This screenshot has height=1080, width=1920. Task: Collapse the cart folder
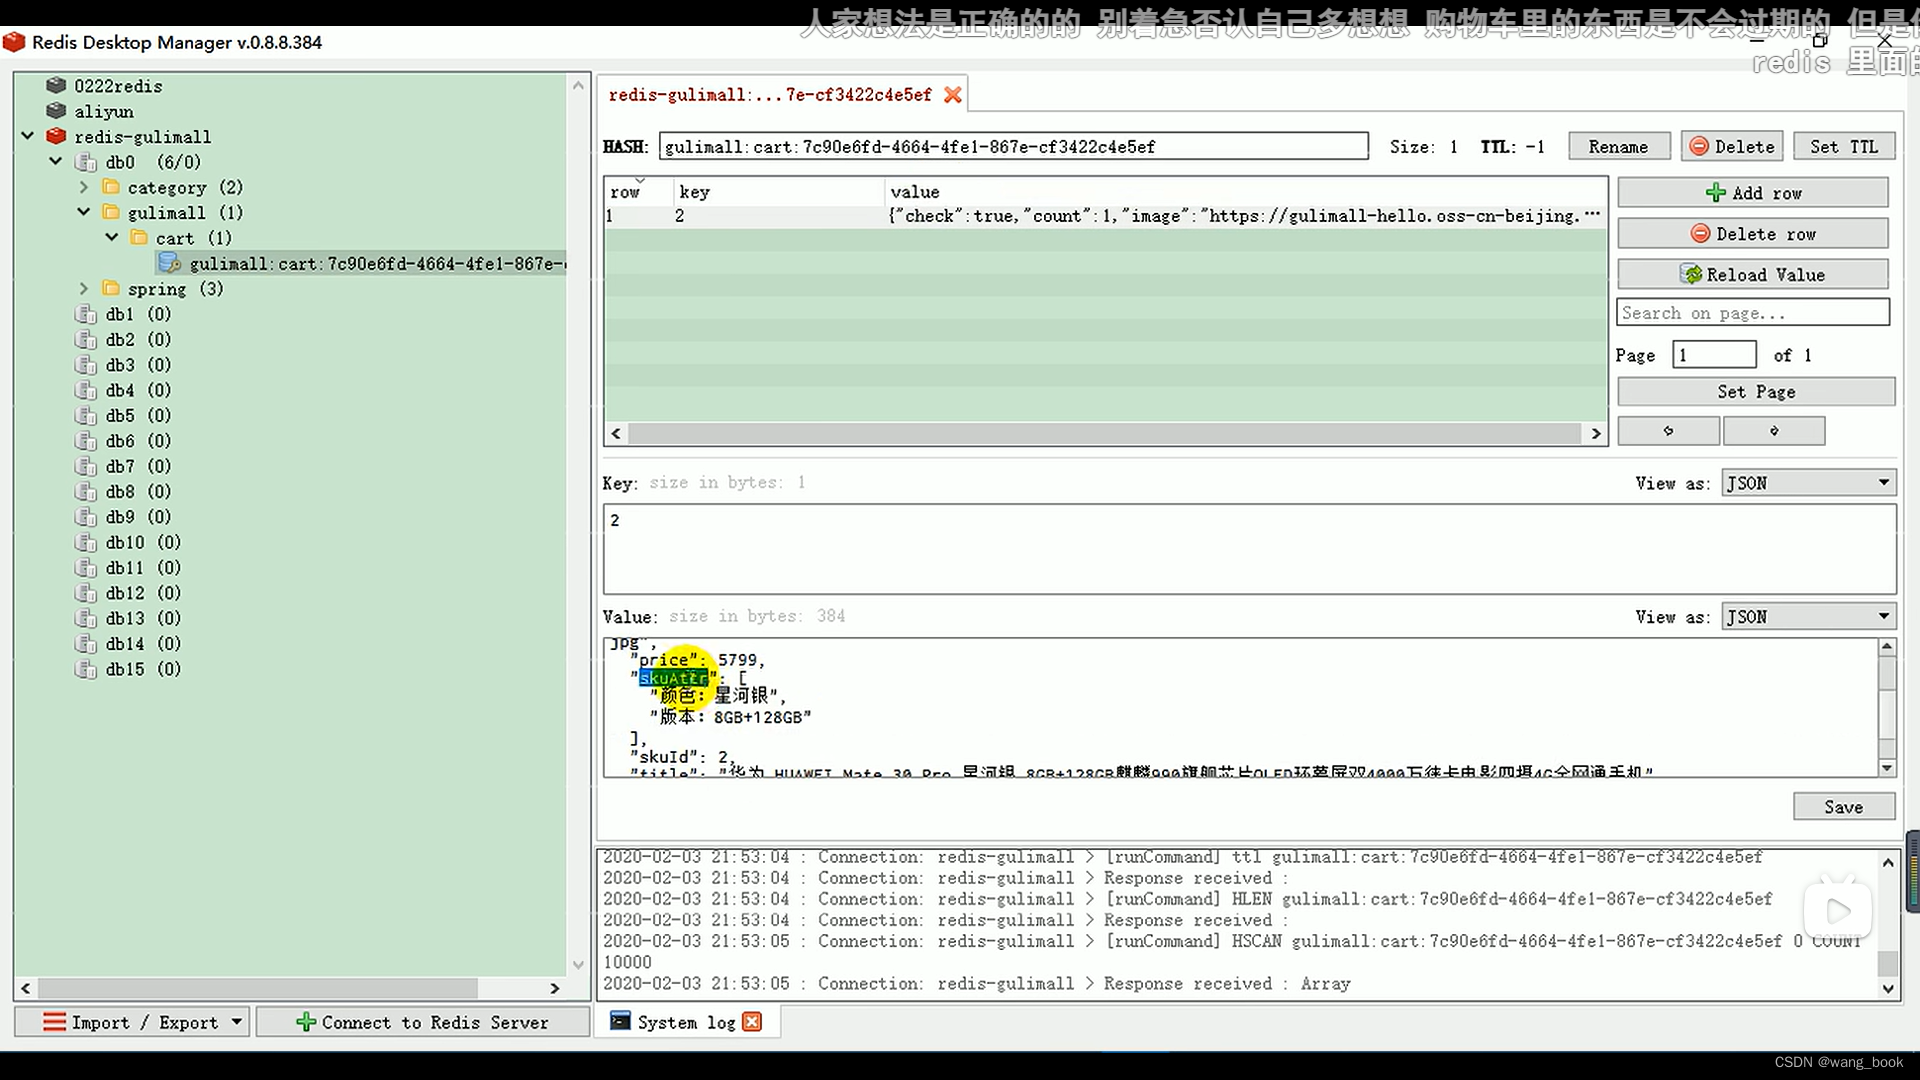[x=112, y=237]
